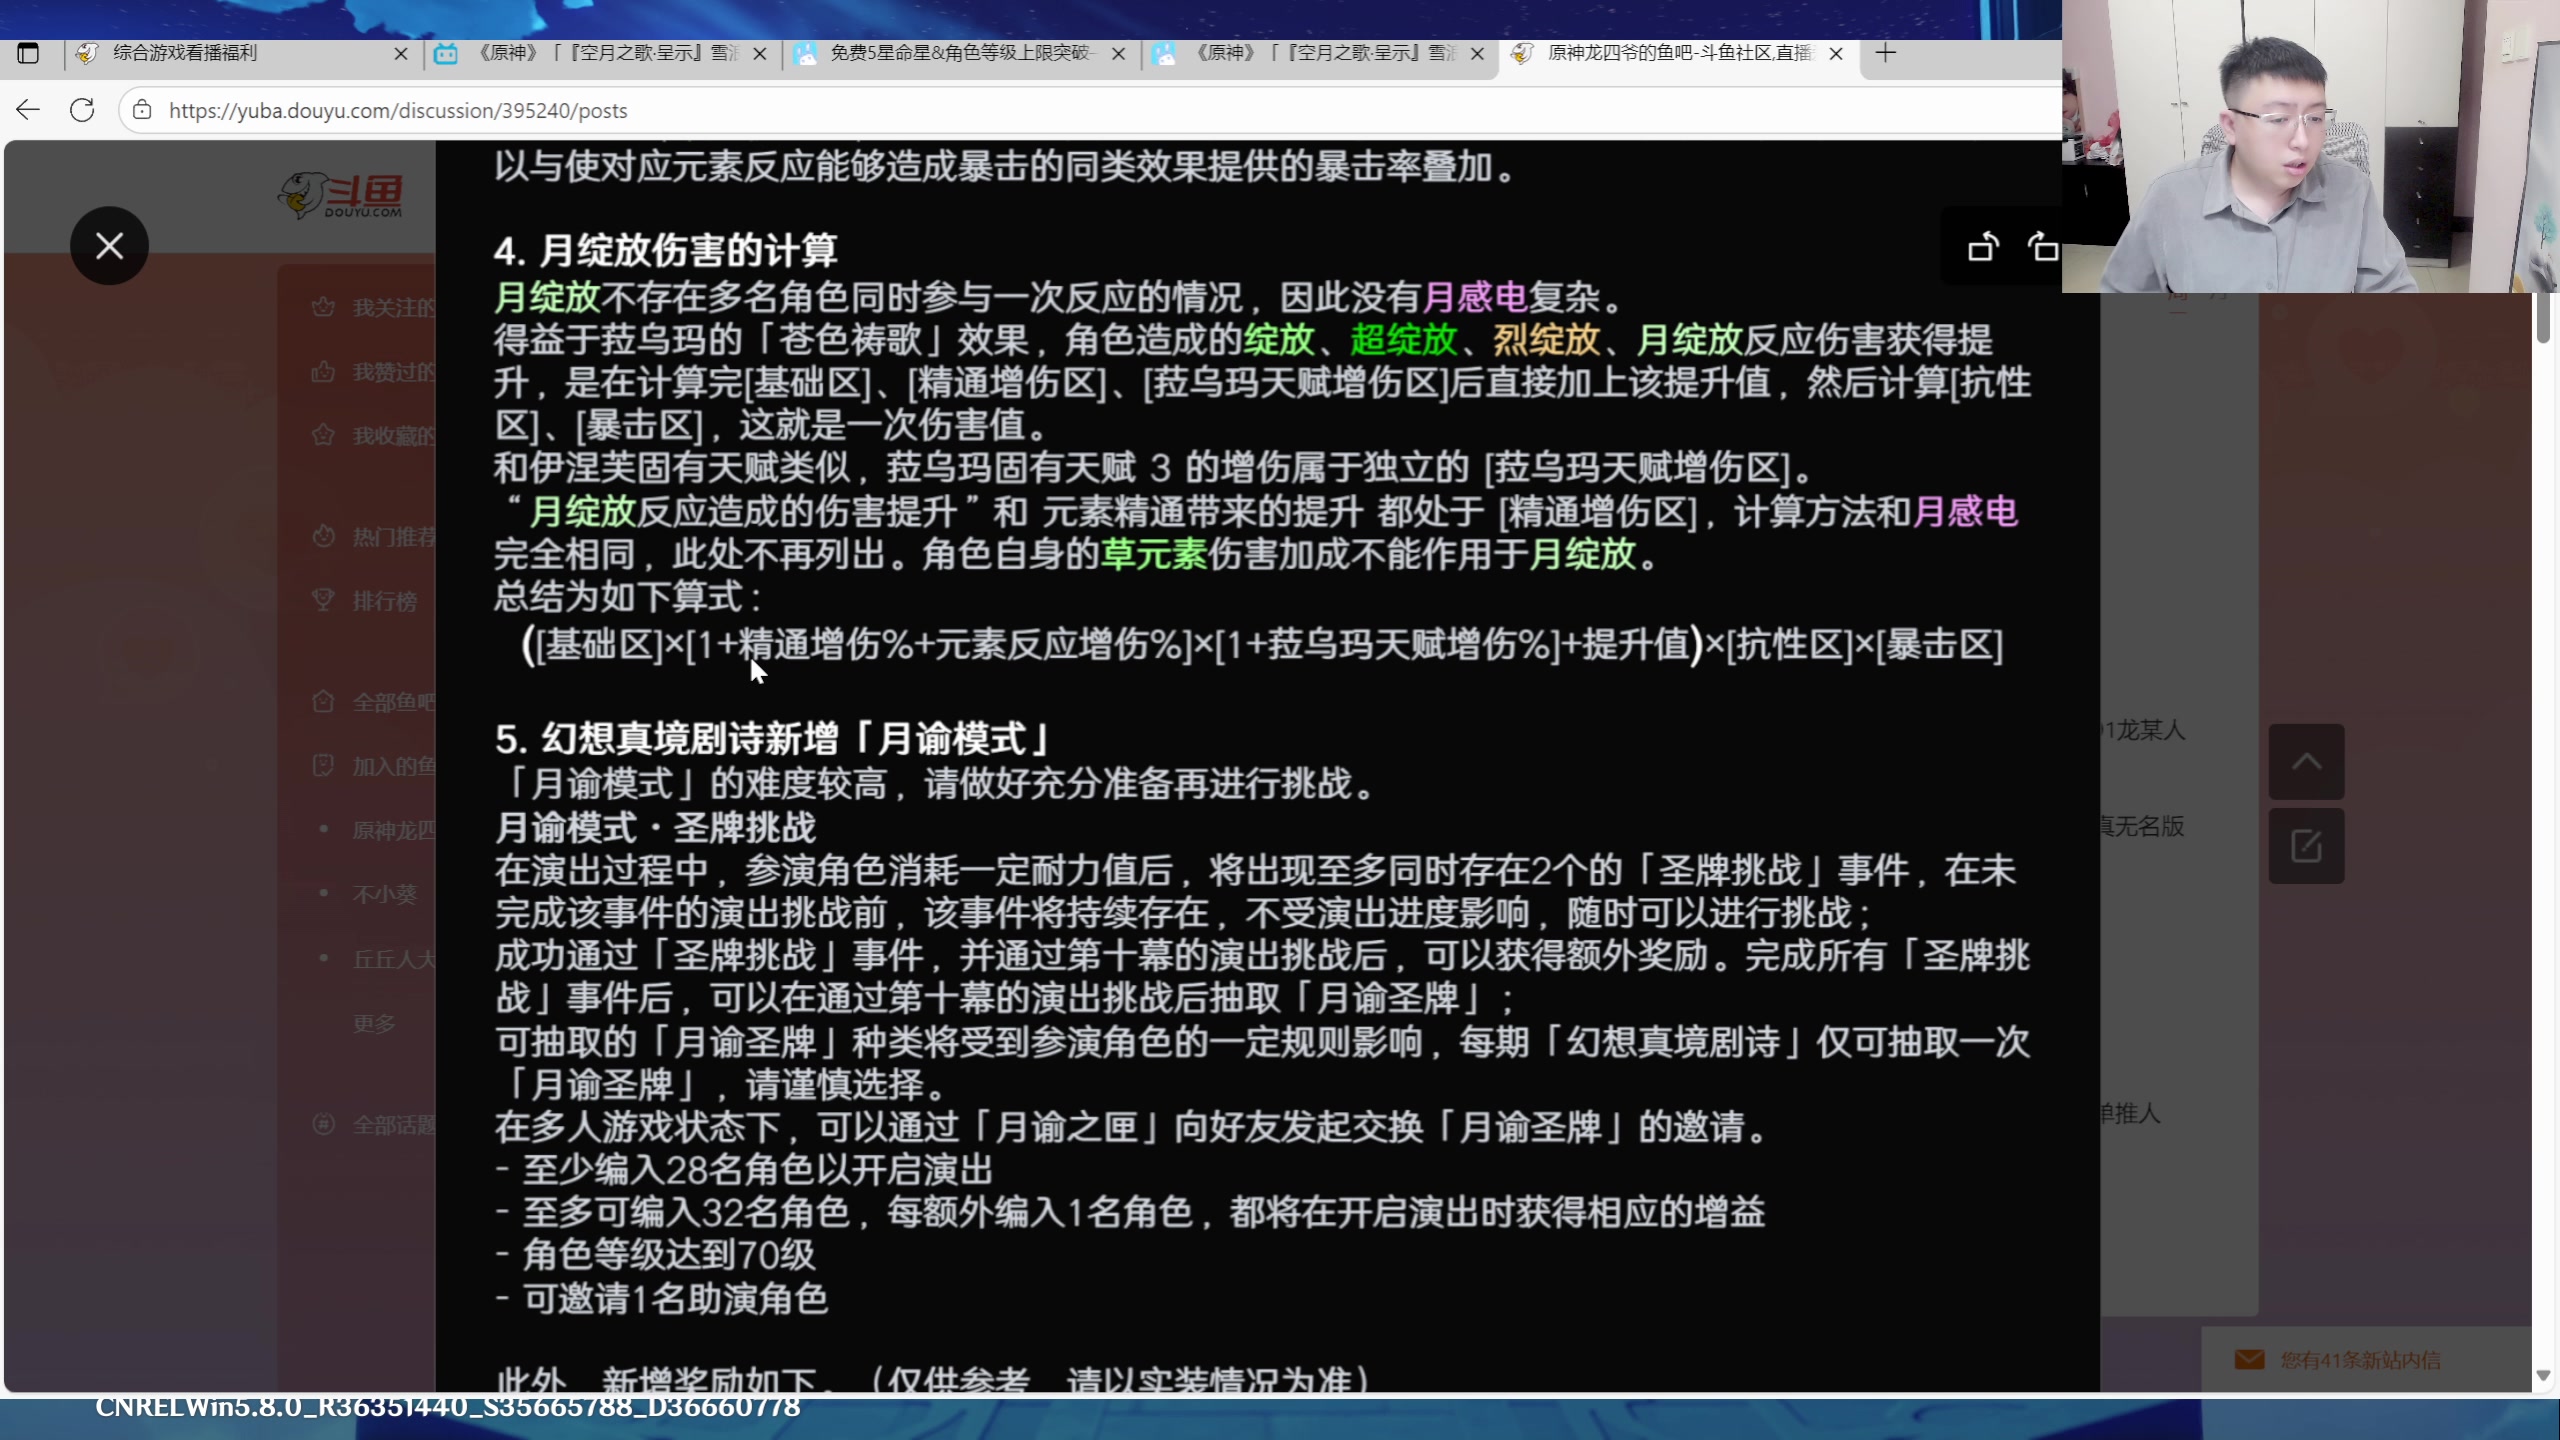
Task: Click the damage formula line
Action: [1262, 645]
